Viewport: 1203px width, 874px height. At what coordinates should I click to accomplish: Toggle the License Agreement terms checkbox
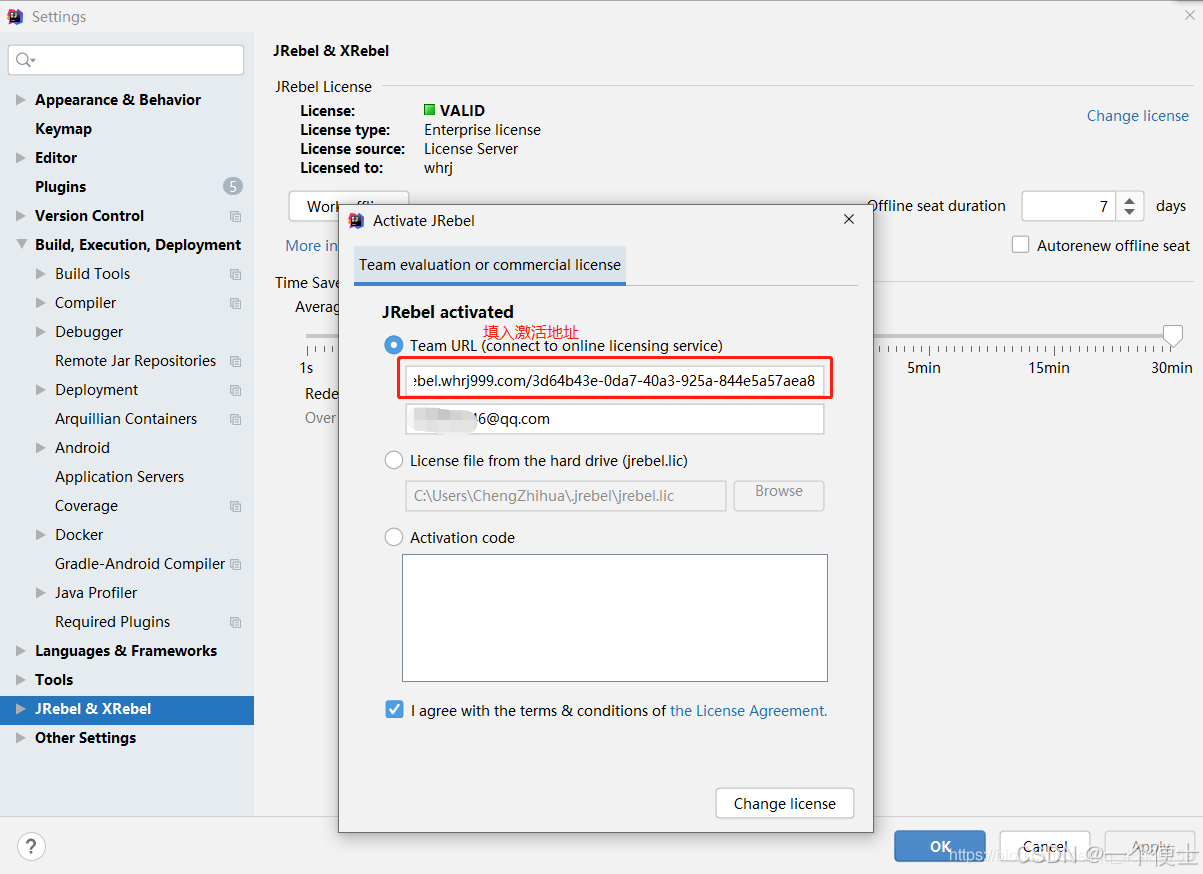[x=394, y=710]
